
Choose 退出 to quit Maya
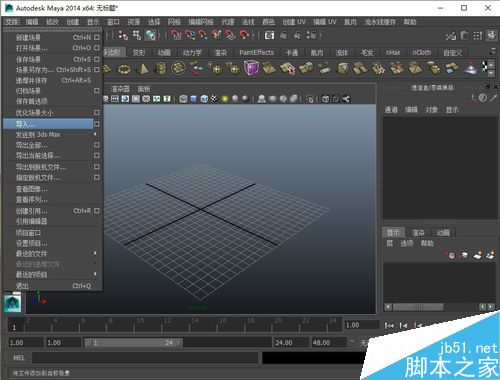click(53, 286)
